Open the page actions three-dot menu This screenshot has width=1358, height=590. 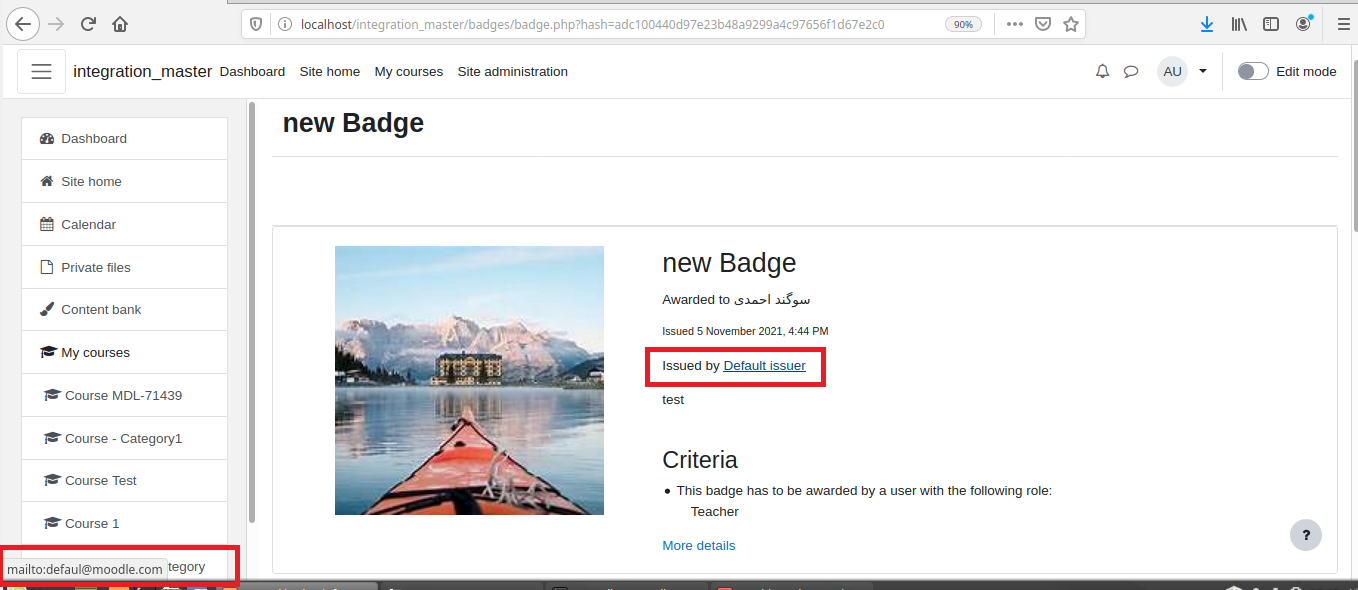point(1015,24)
